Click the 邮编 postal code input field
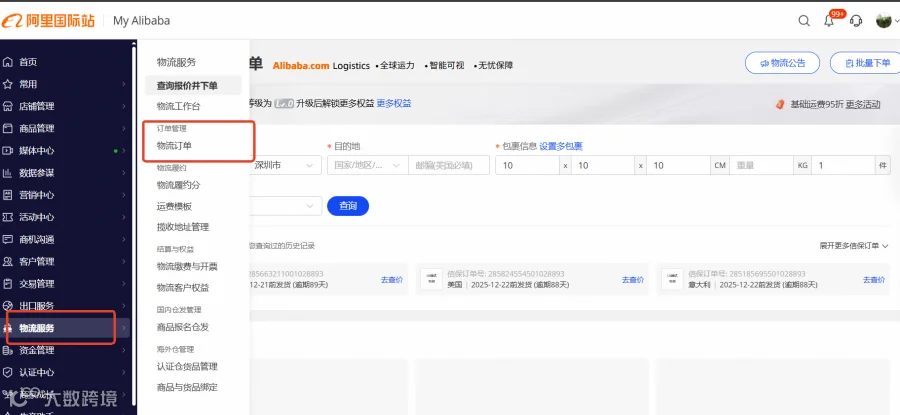 (x=449, y=165)
